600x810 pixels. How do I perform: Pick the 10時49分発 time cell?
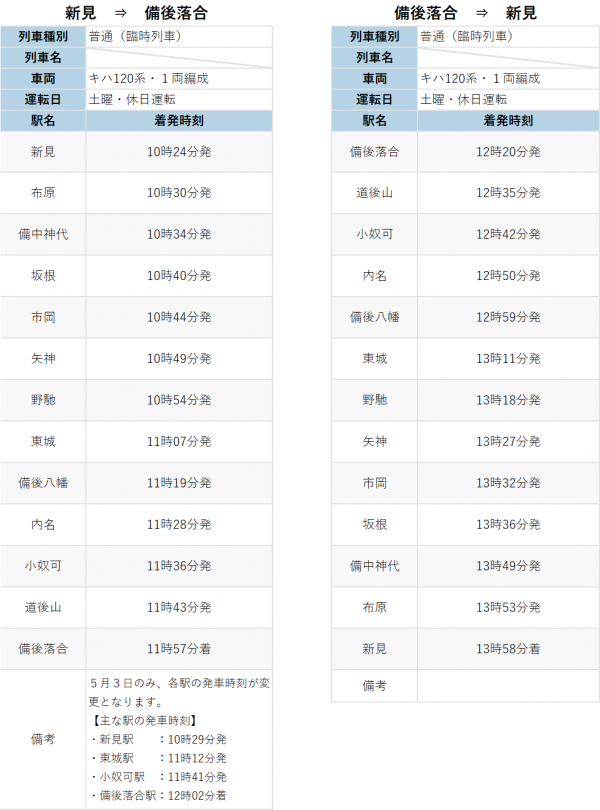tap(179, 359)
